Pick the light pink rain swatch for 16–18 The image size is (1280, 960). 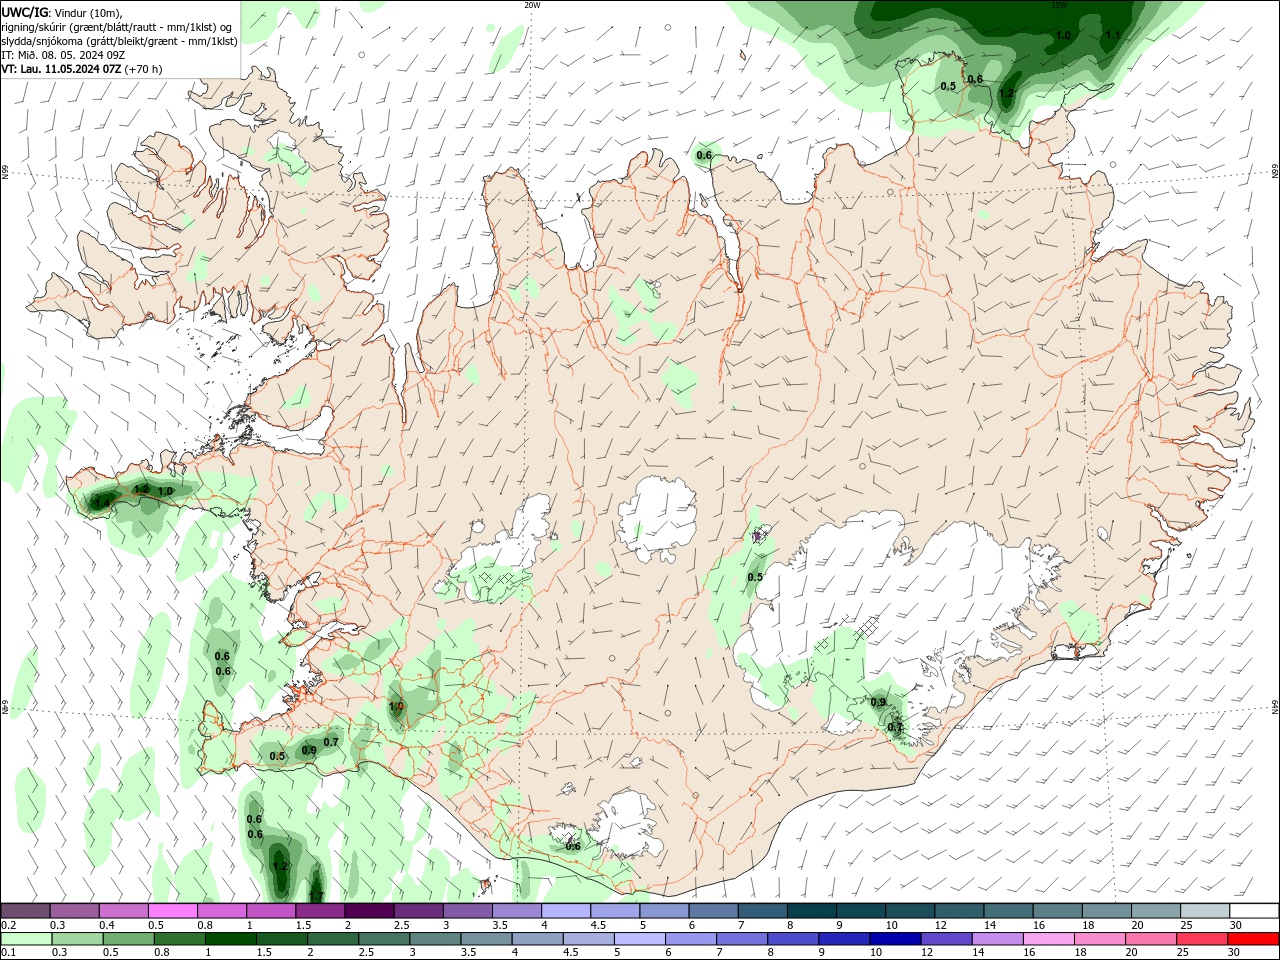tap(1047, 939)
